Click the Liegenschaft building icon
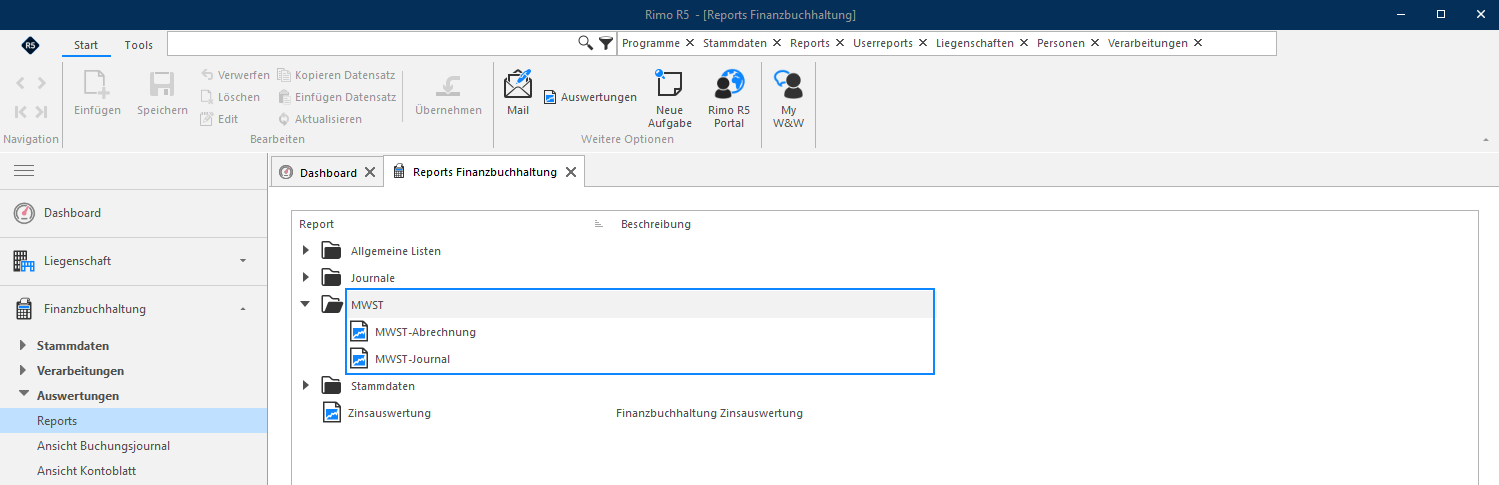This screenshot has width=1499, height=485. point(24,261)
